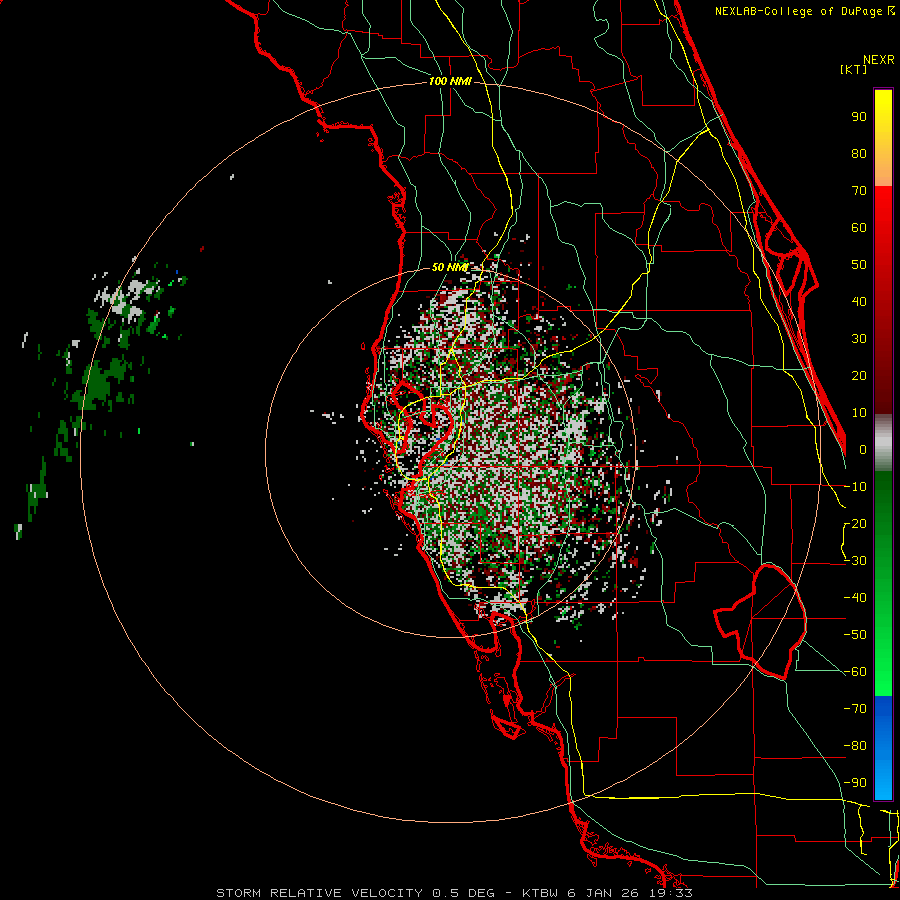
Task: Click the -90 value on the velocity scale
Action: 855,783
